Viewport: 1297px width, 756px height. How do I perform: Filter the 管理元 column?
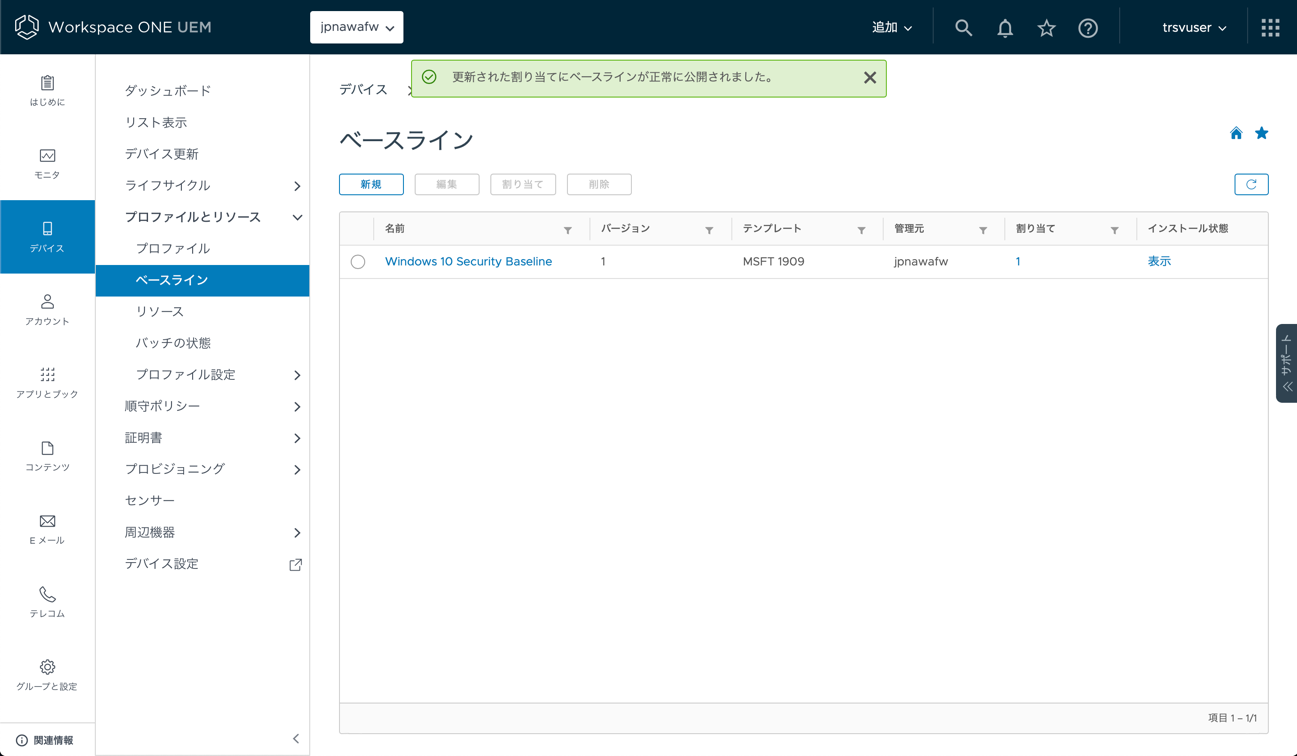[x=983, y=230]
